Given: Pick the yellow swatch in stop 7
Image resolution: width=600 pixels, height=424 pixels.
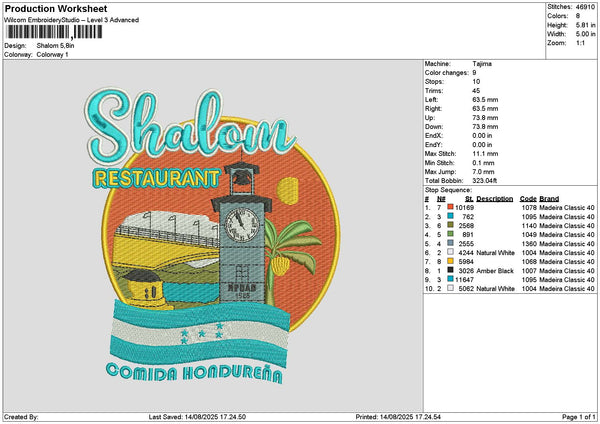Looking at the screenshot, I should tap(449, 261).
